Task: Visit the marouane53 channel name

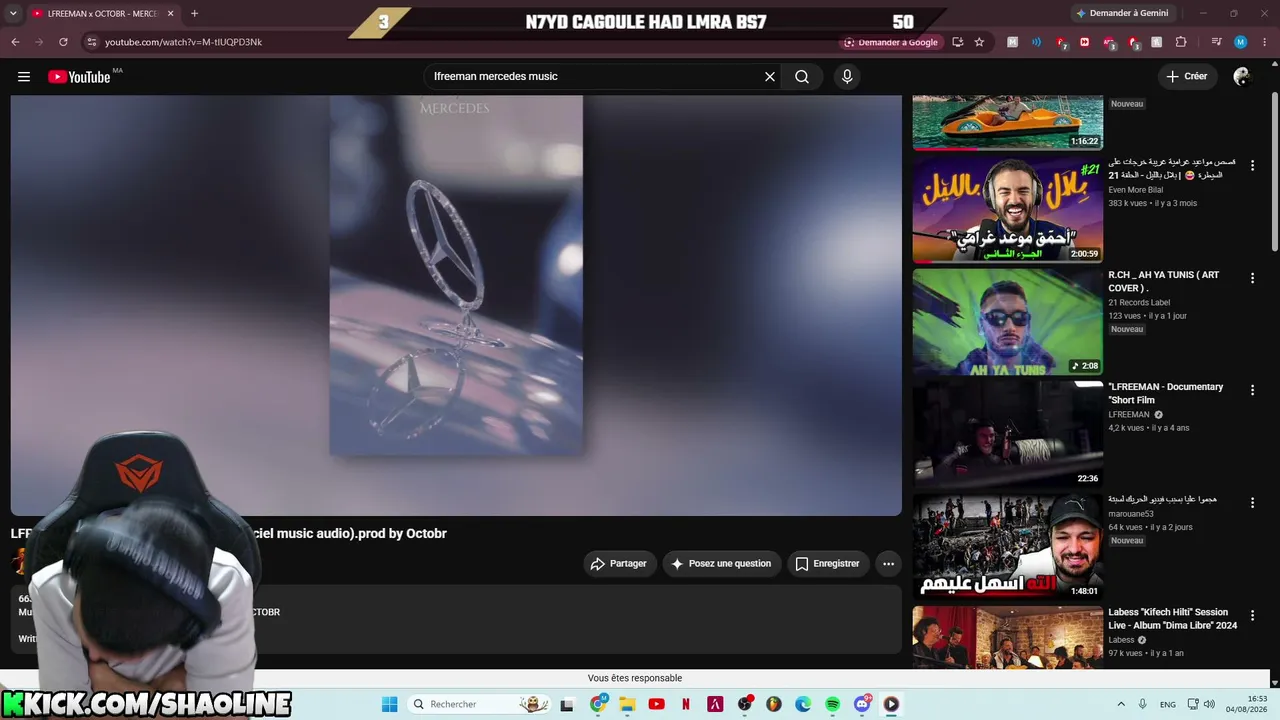Action: coord(1131,514)
